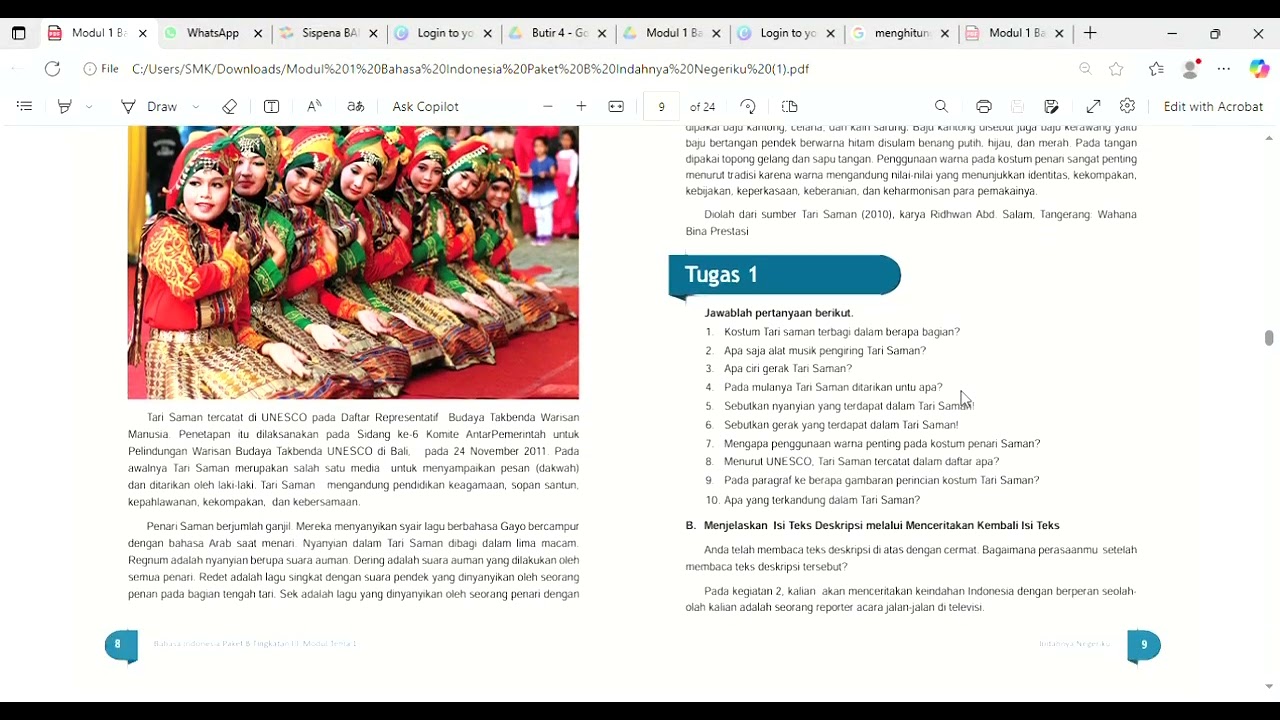The image size is (1280, 720).
Task: Rotate the PDF page
Action: coord(748,106)
